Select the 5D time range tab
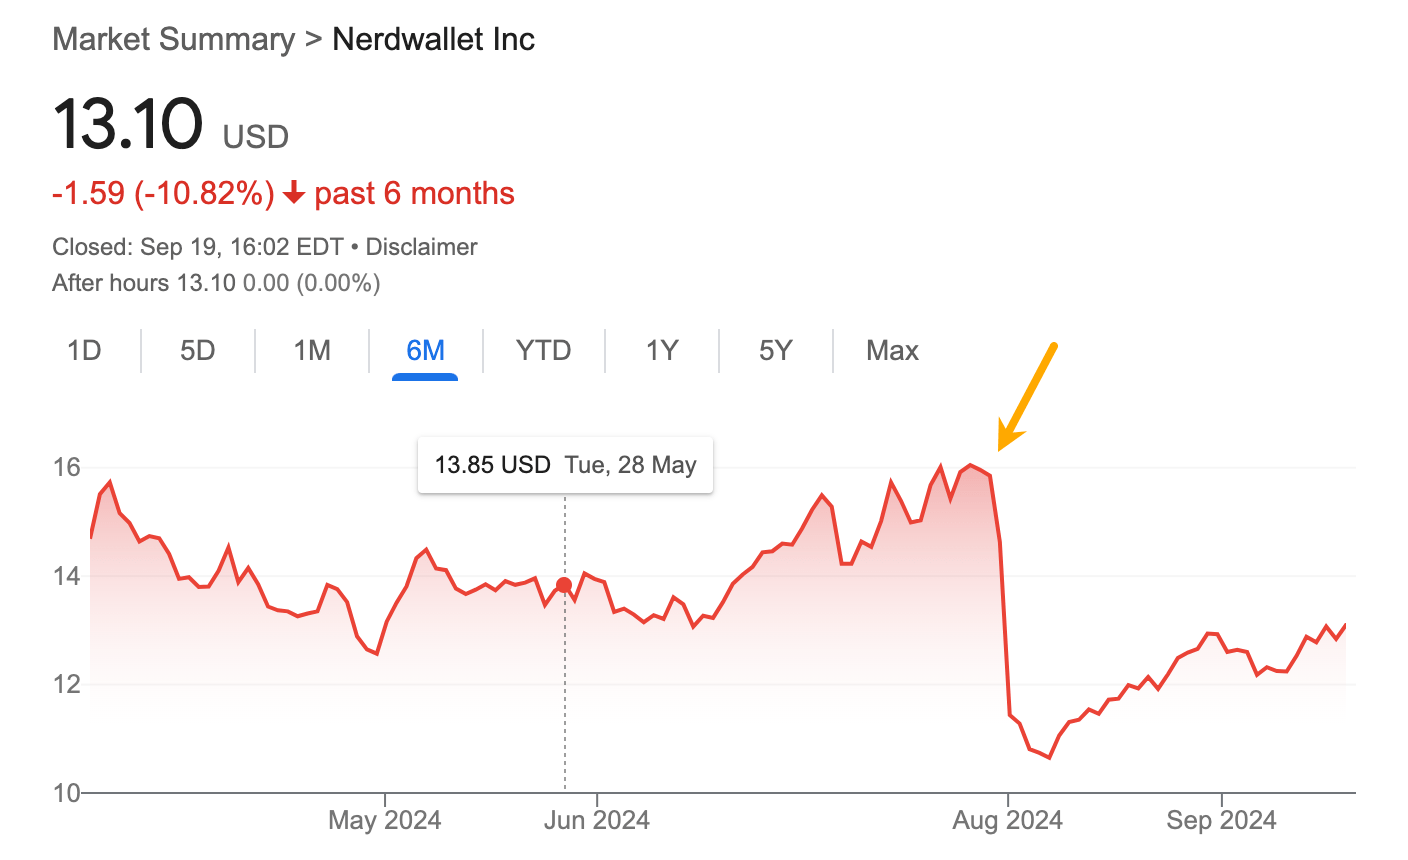This screenshot has height=860, width=1408. click(196, 350)
